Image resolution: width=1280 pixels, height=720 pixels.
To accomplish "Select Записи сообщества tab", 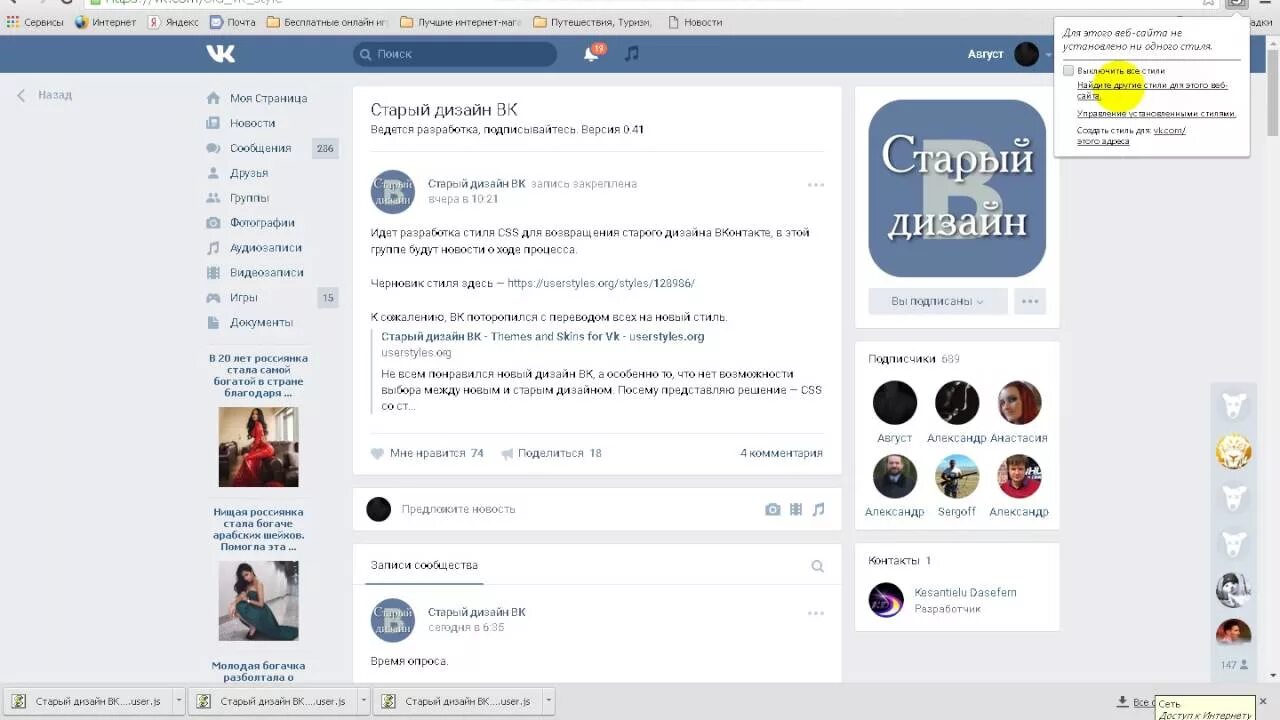I will click(x=424, y=565).
